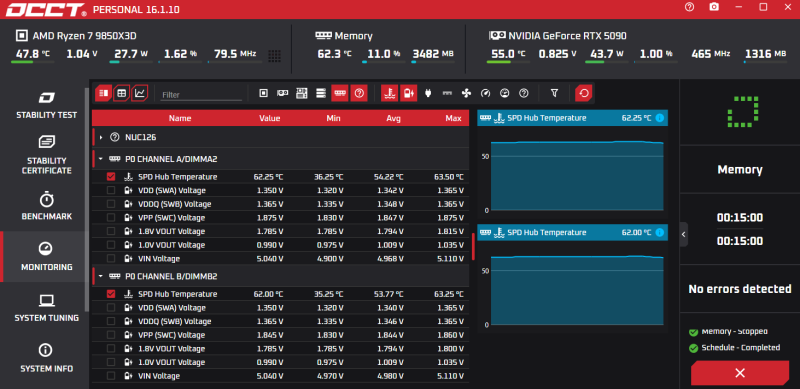Sort by the Avg column header
The width and height of the screenshot is (800, 389).
point(393,118)
